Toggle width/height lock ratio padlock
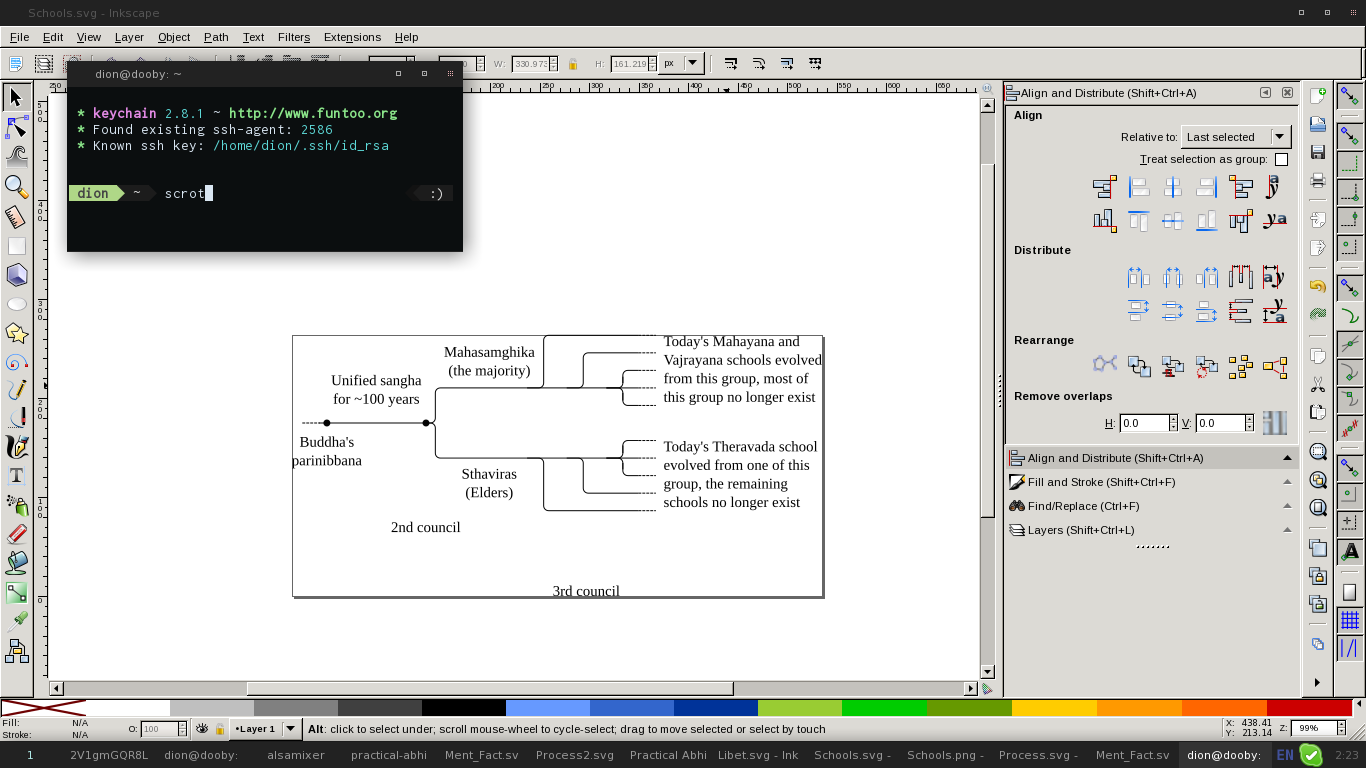The width and height of the screenshot is (1366, 768). 573,64
